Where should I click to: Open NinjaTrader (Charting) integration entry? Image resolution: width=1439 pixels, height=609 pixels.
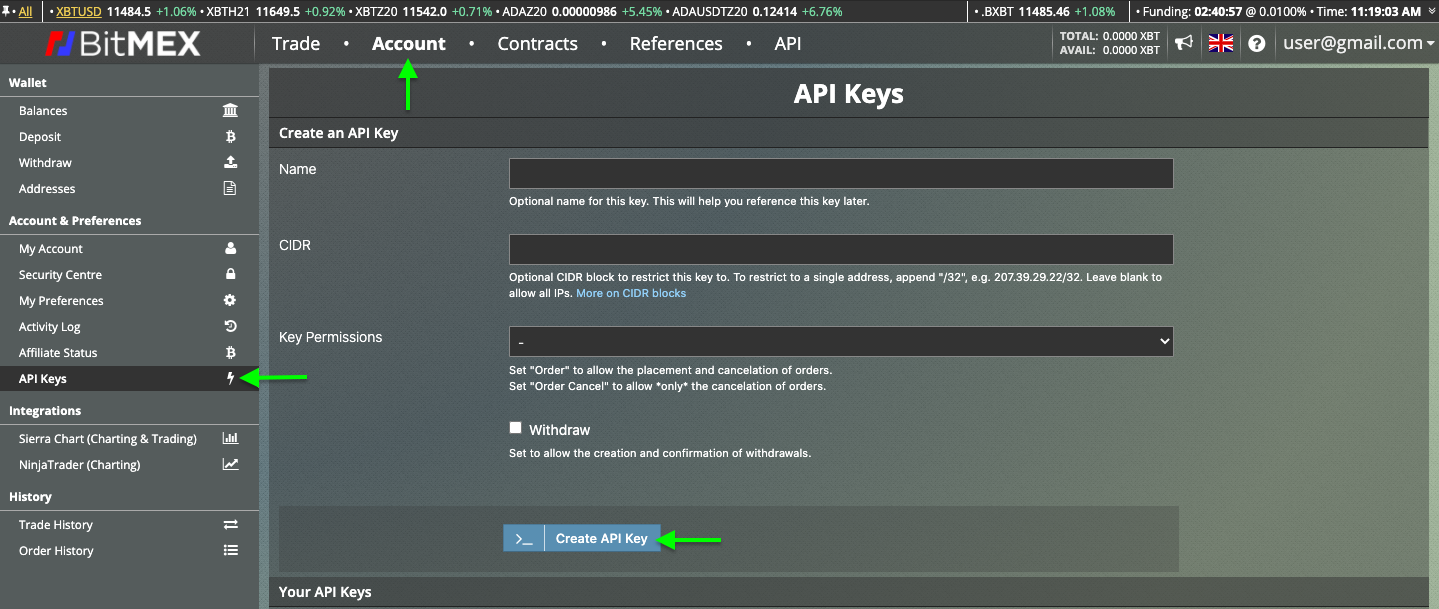[80, 465]
